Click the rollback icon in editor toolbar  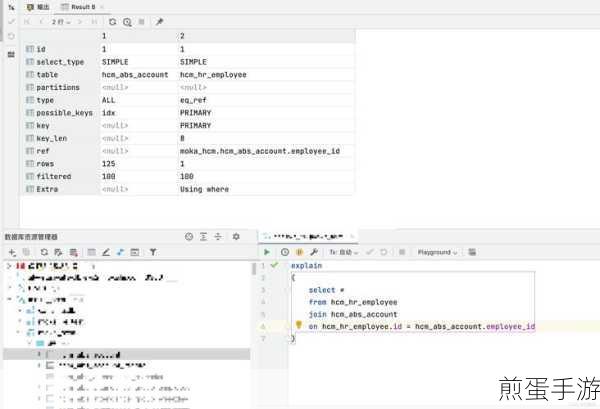pyautogui.click(x=384, y=252)
